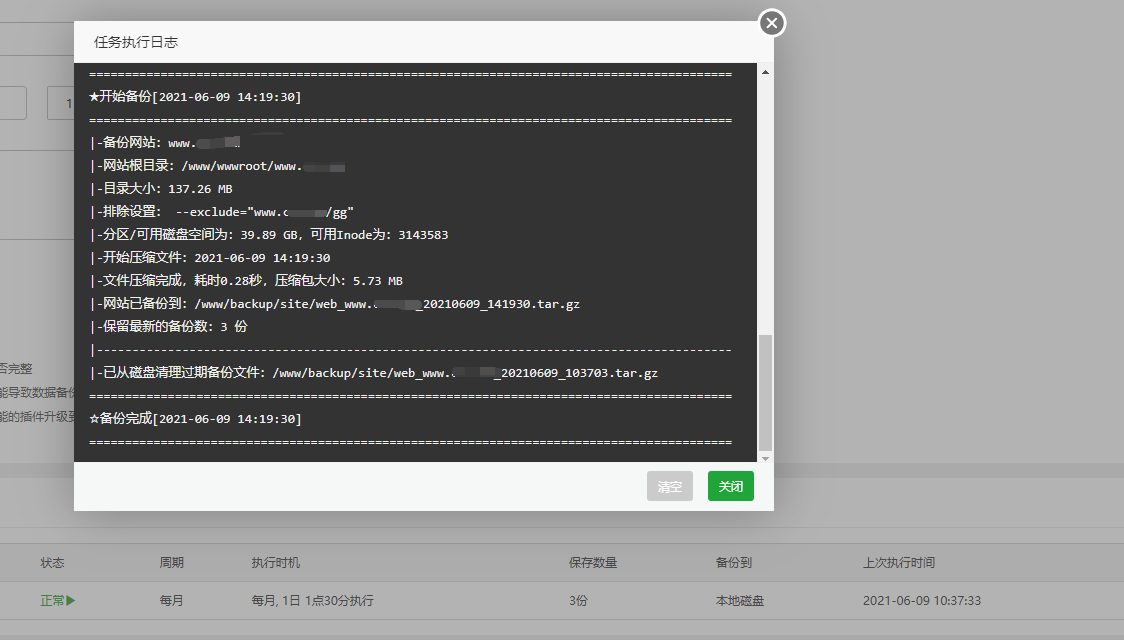
Task: Click the 压缩包大小: 5.73 MB line
Action: pos(247,280)
